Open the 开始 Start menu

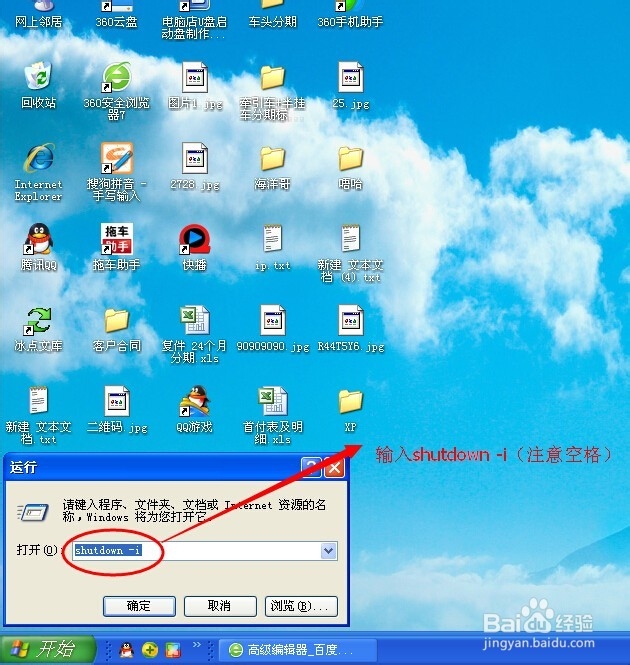pos(46,649)
